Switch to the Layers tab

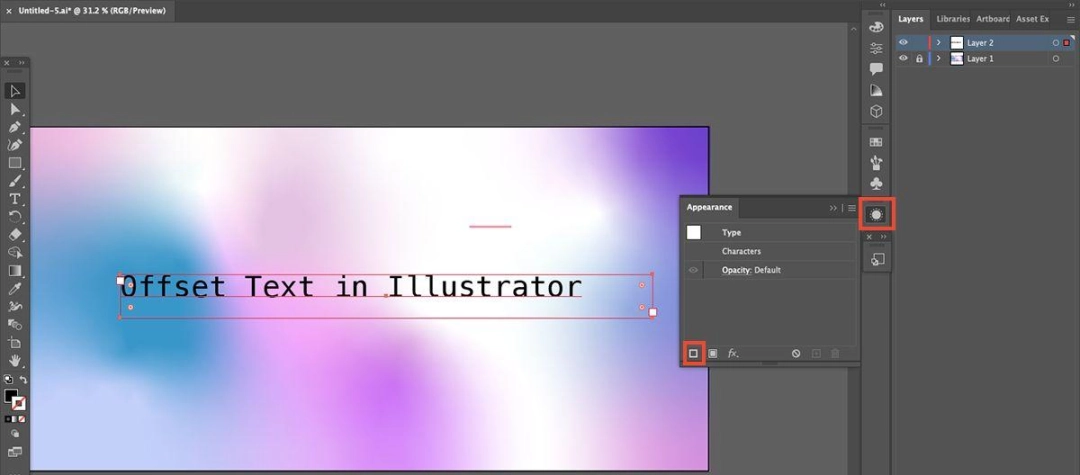(x=911, y=19)
